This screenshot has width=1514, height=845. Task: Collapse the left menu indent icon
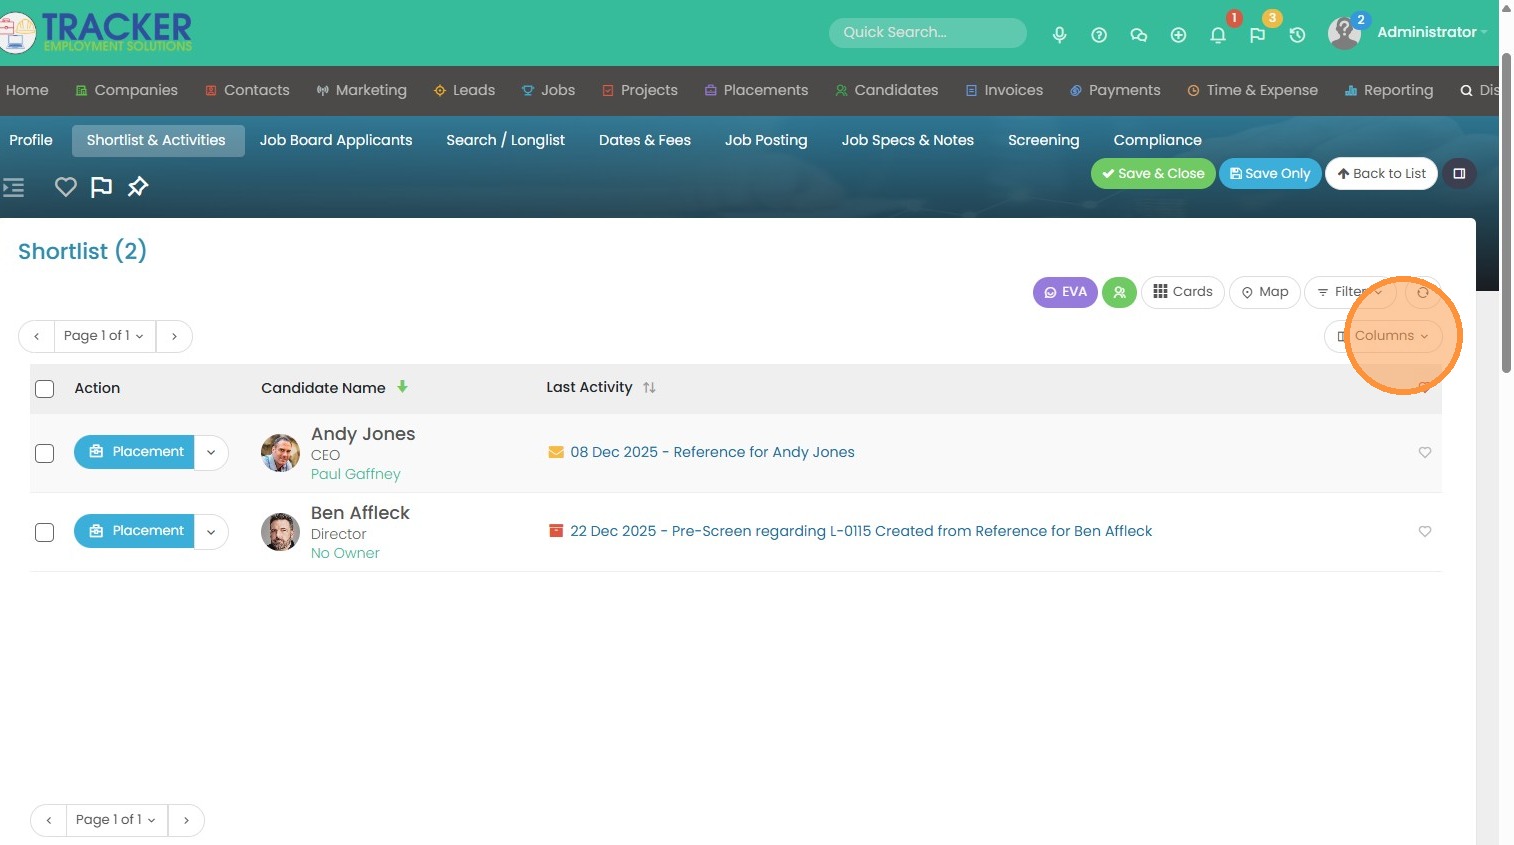[13, 187]
